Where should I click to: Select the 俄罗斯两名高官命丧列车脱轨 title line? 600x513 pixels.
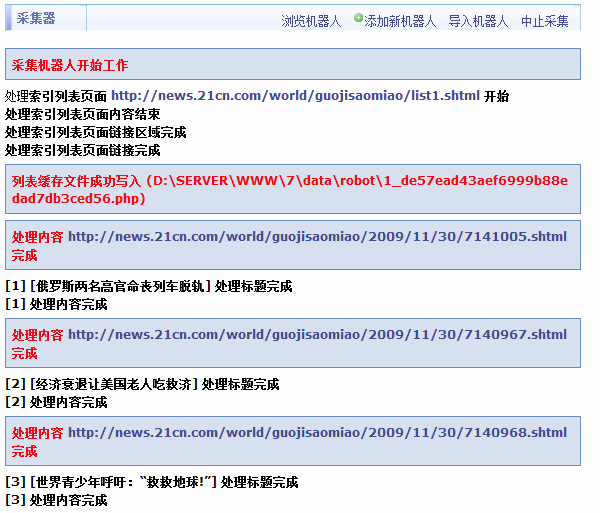[x=149, y=287]
